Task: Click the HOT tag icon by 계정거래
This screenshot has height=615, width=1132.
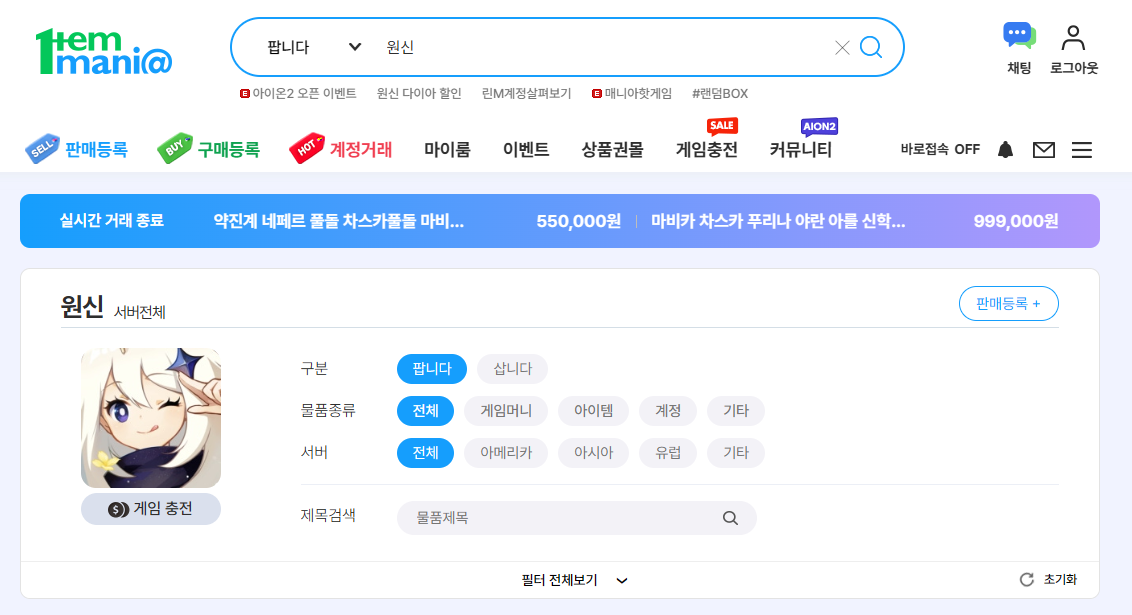Action: [307, 149]
